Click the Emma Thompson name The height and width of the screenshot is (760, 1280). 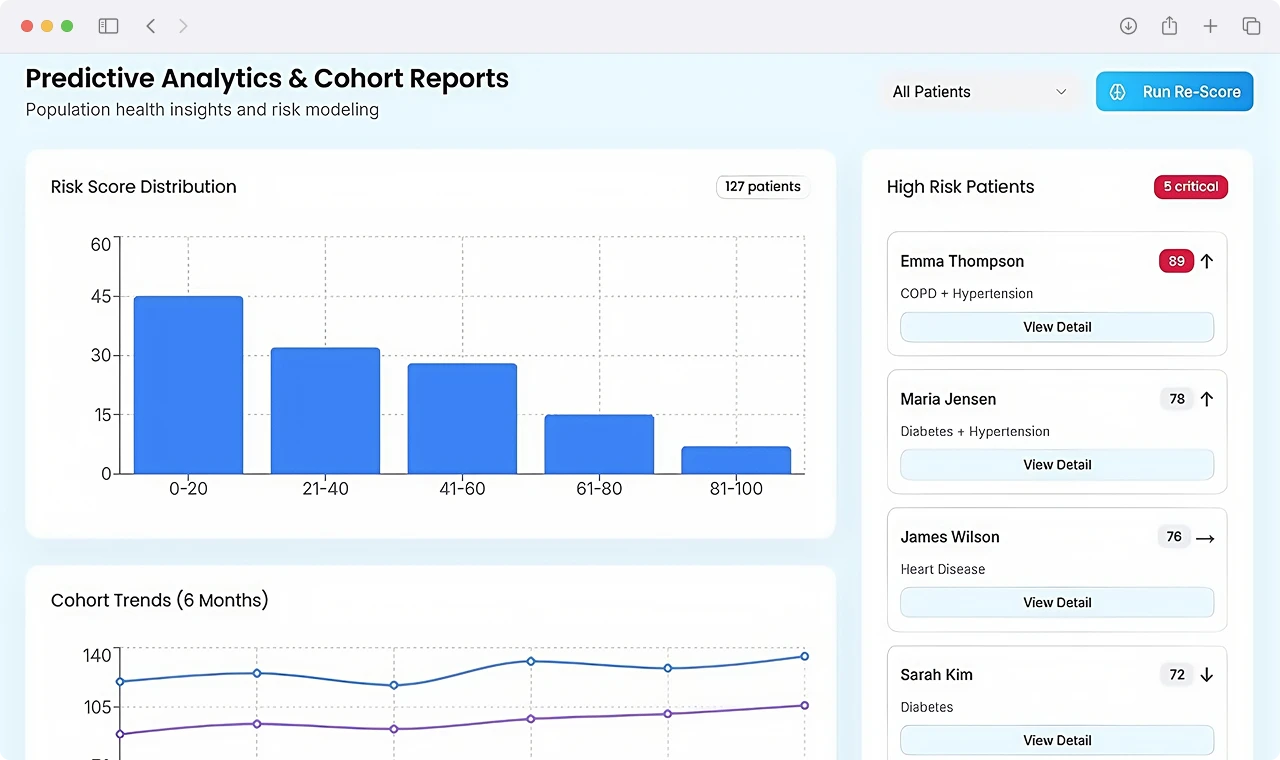[x=962, y=261]
